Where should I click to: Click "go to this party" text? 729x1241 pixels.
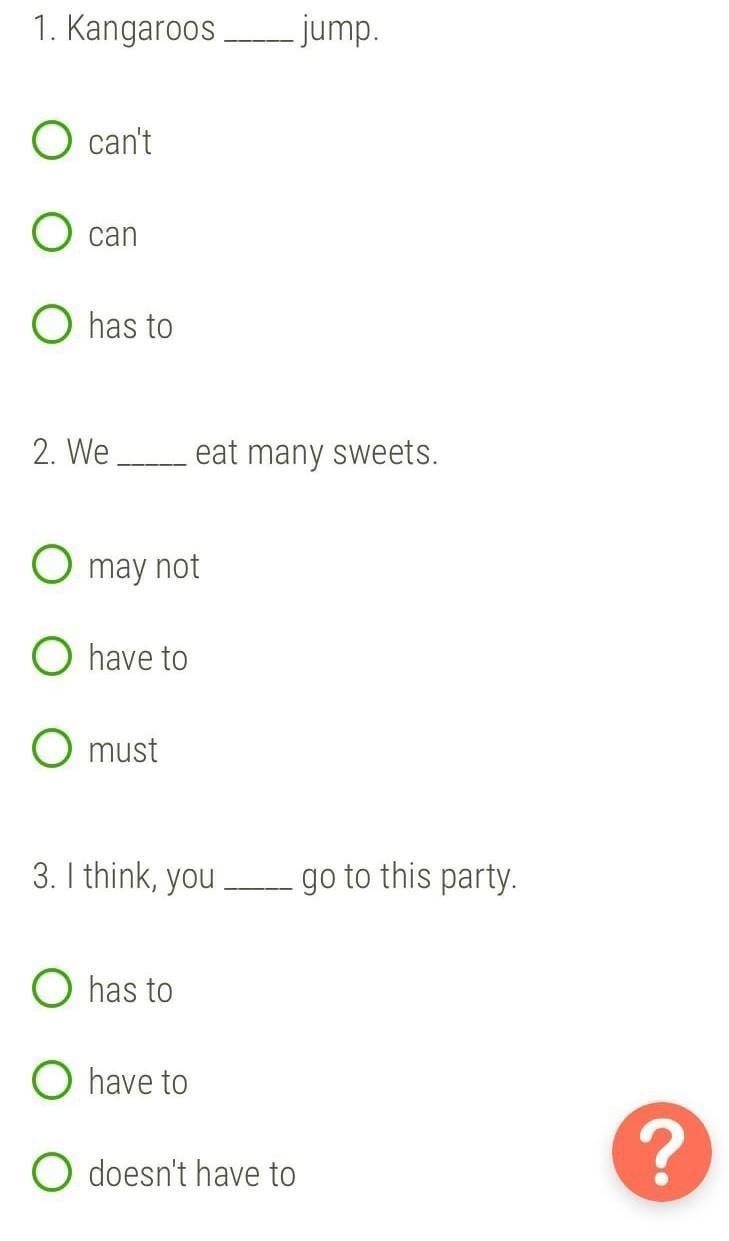[409, 878]
